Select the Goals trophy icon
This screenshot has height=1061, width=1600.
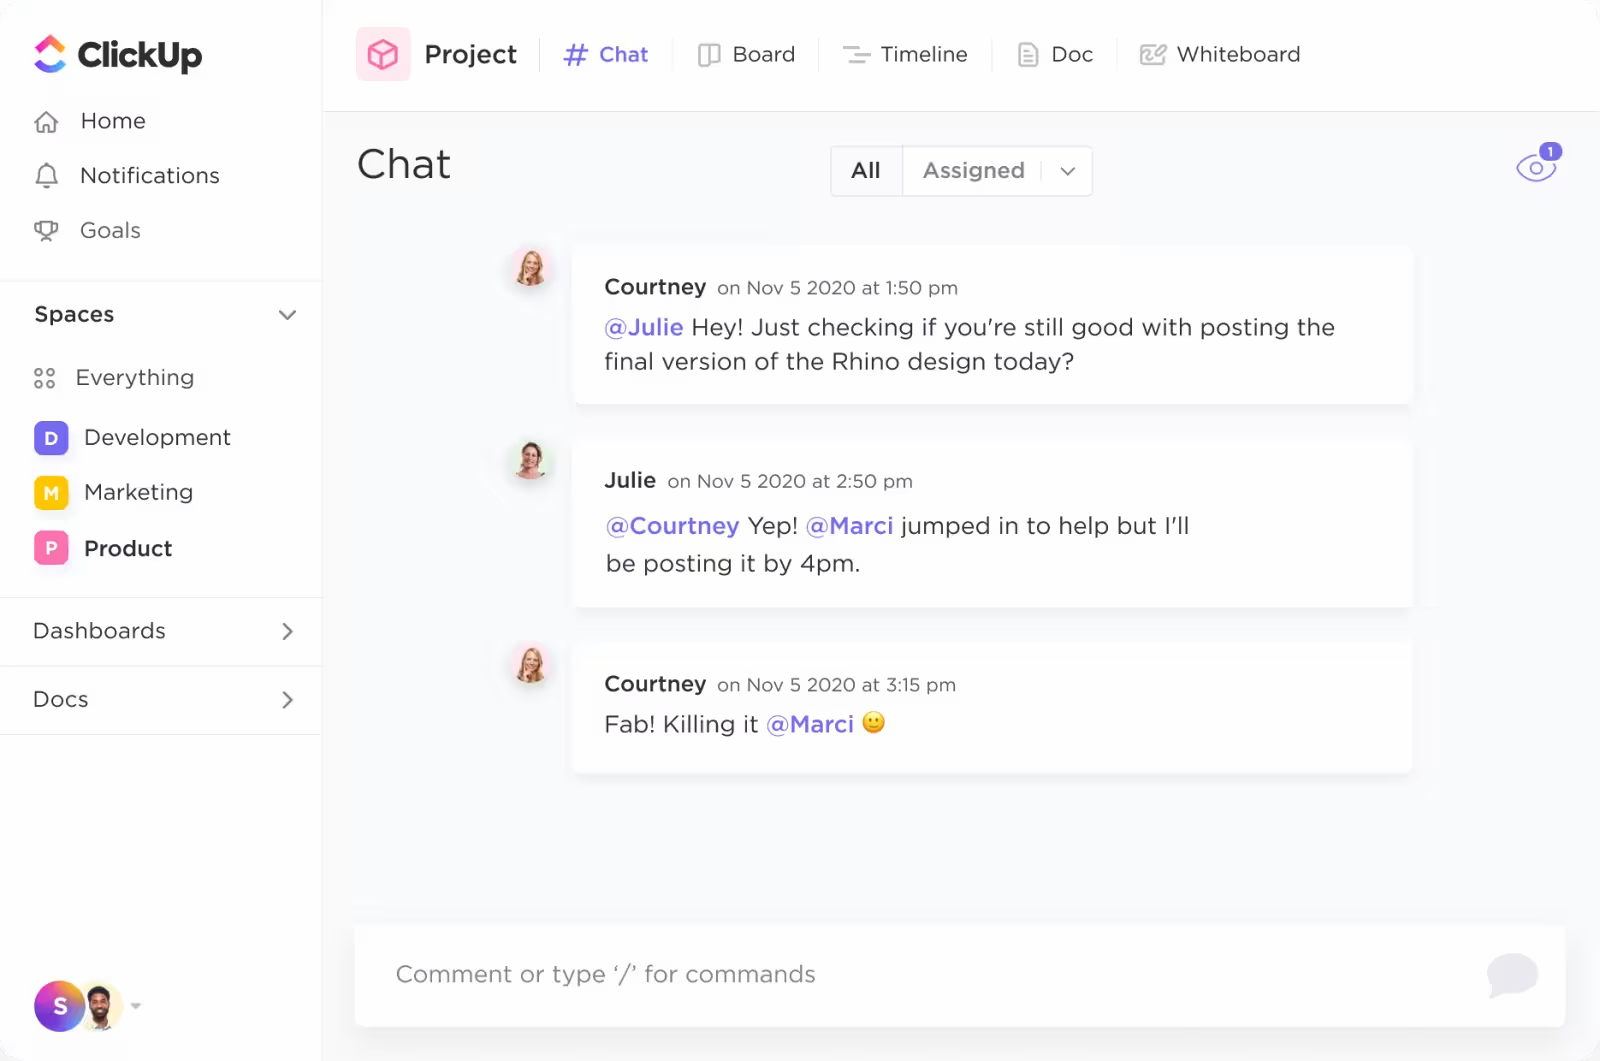[x=46, y=230]
